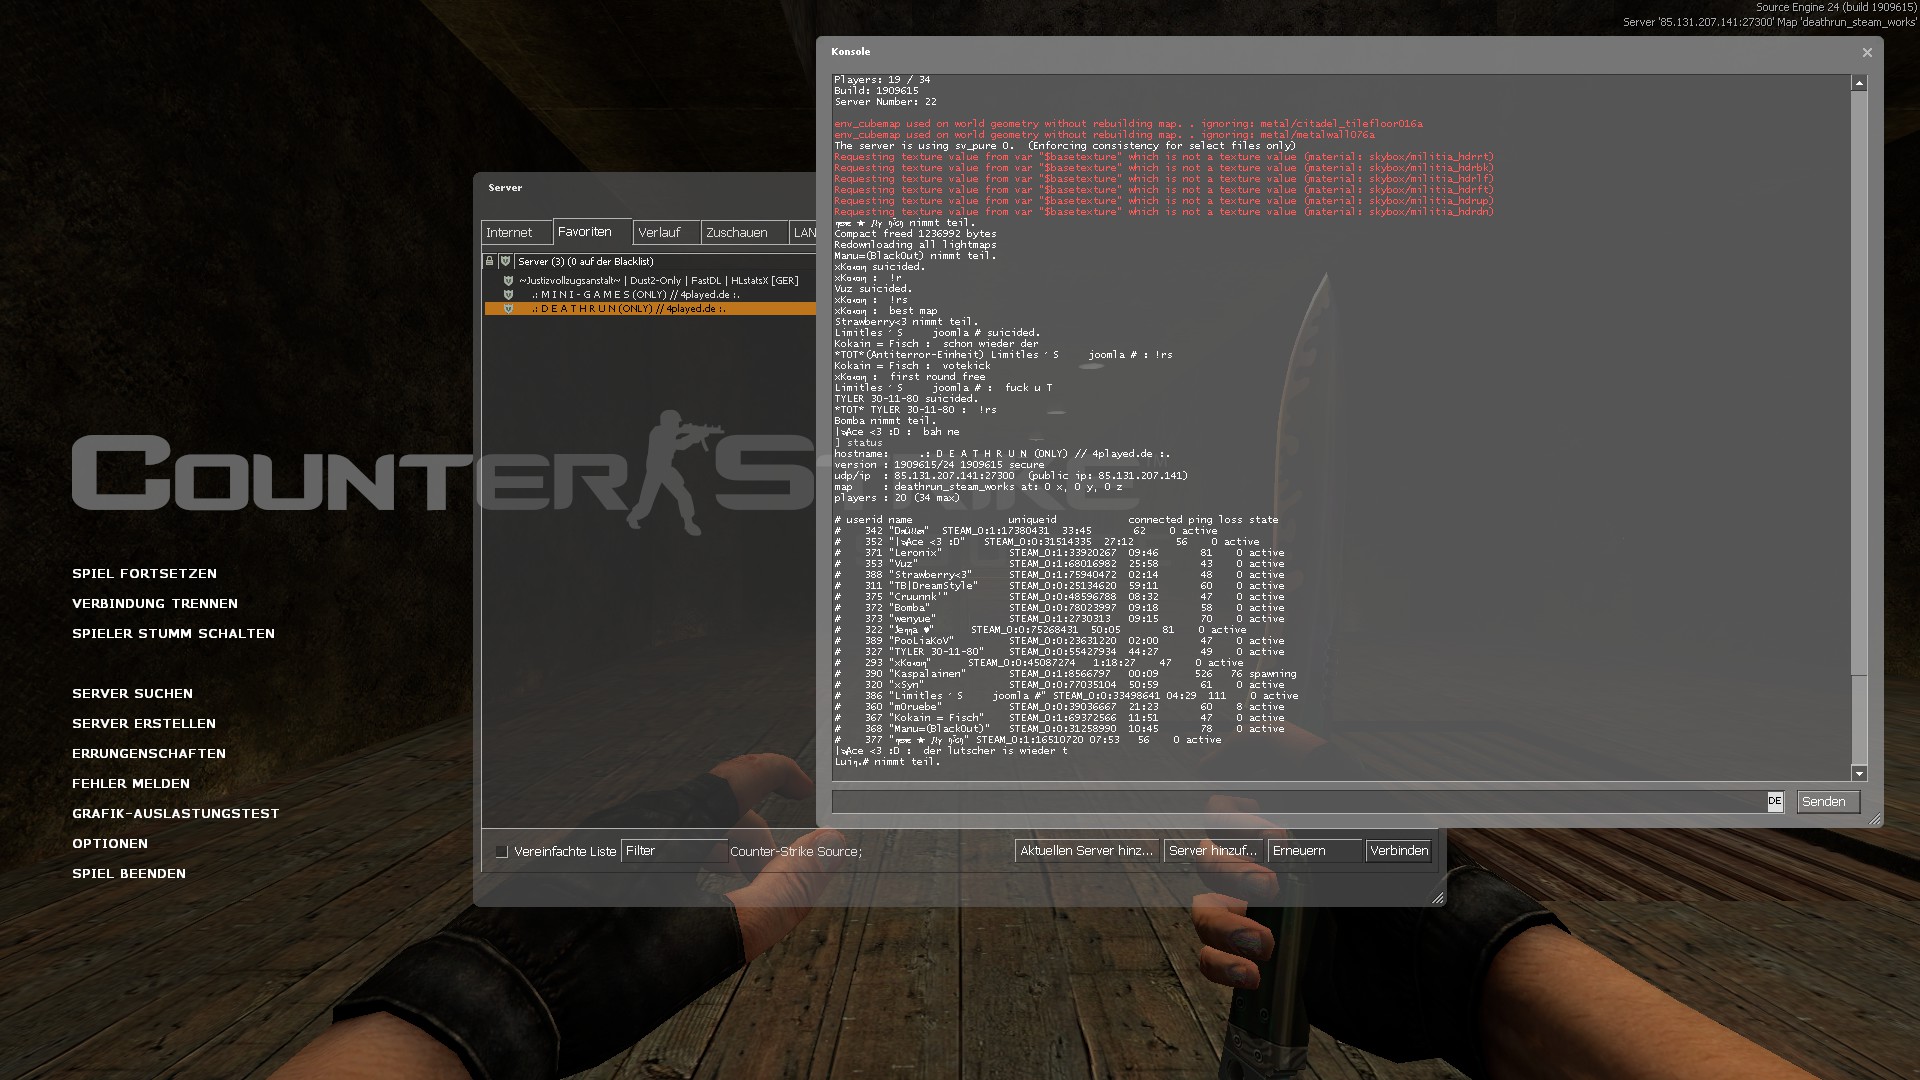1920x1080 pixels.
Task: Click console line 'xKoяaη : best map'
Action: [x=886, y=311]
